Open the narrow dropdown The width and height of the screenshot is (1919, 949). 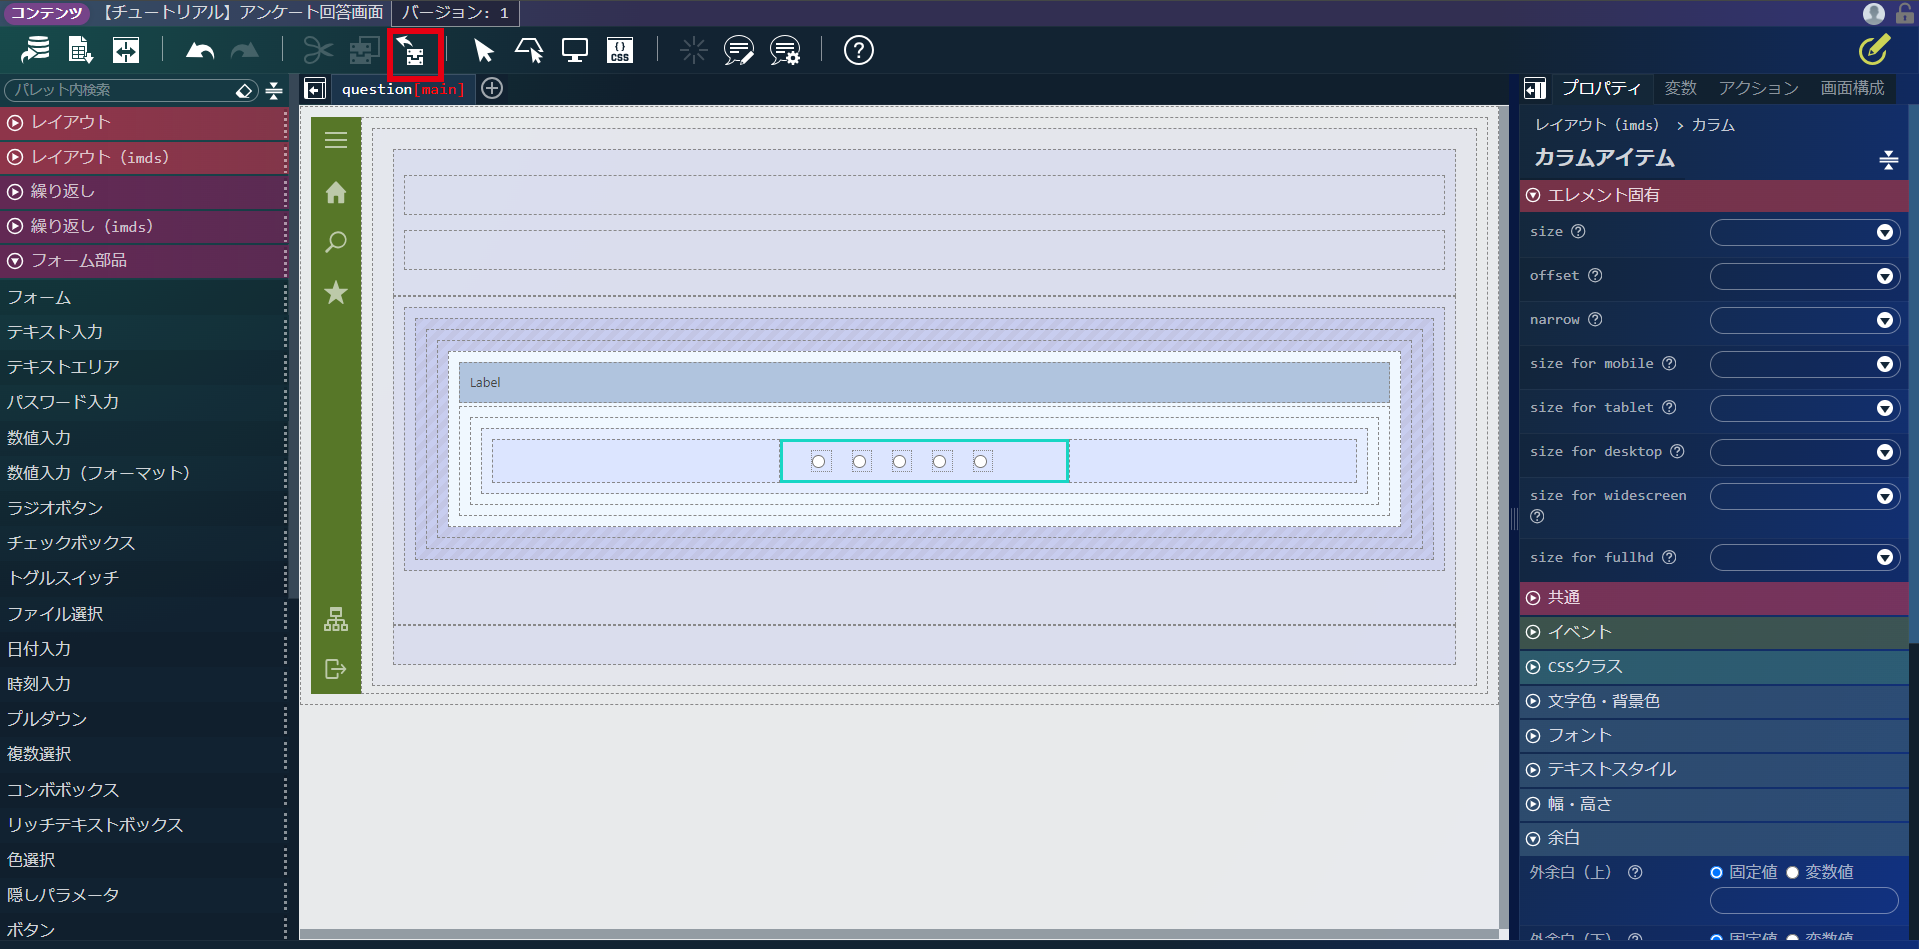[1804, 320]
